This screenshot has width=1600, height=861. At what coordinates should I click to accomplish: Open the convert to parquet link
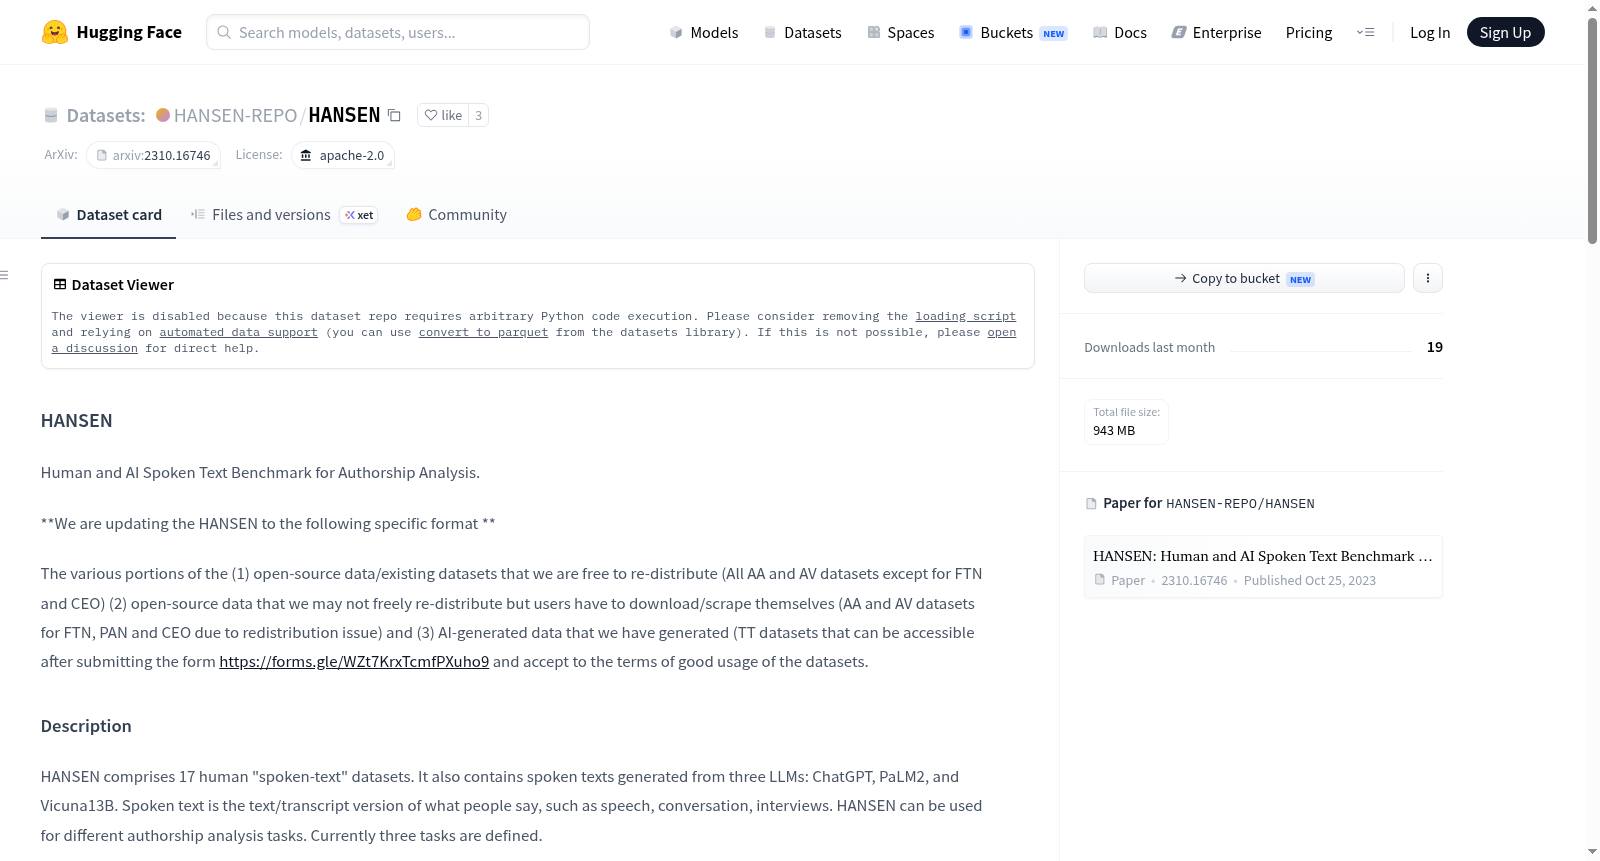[x=483, y=332]
